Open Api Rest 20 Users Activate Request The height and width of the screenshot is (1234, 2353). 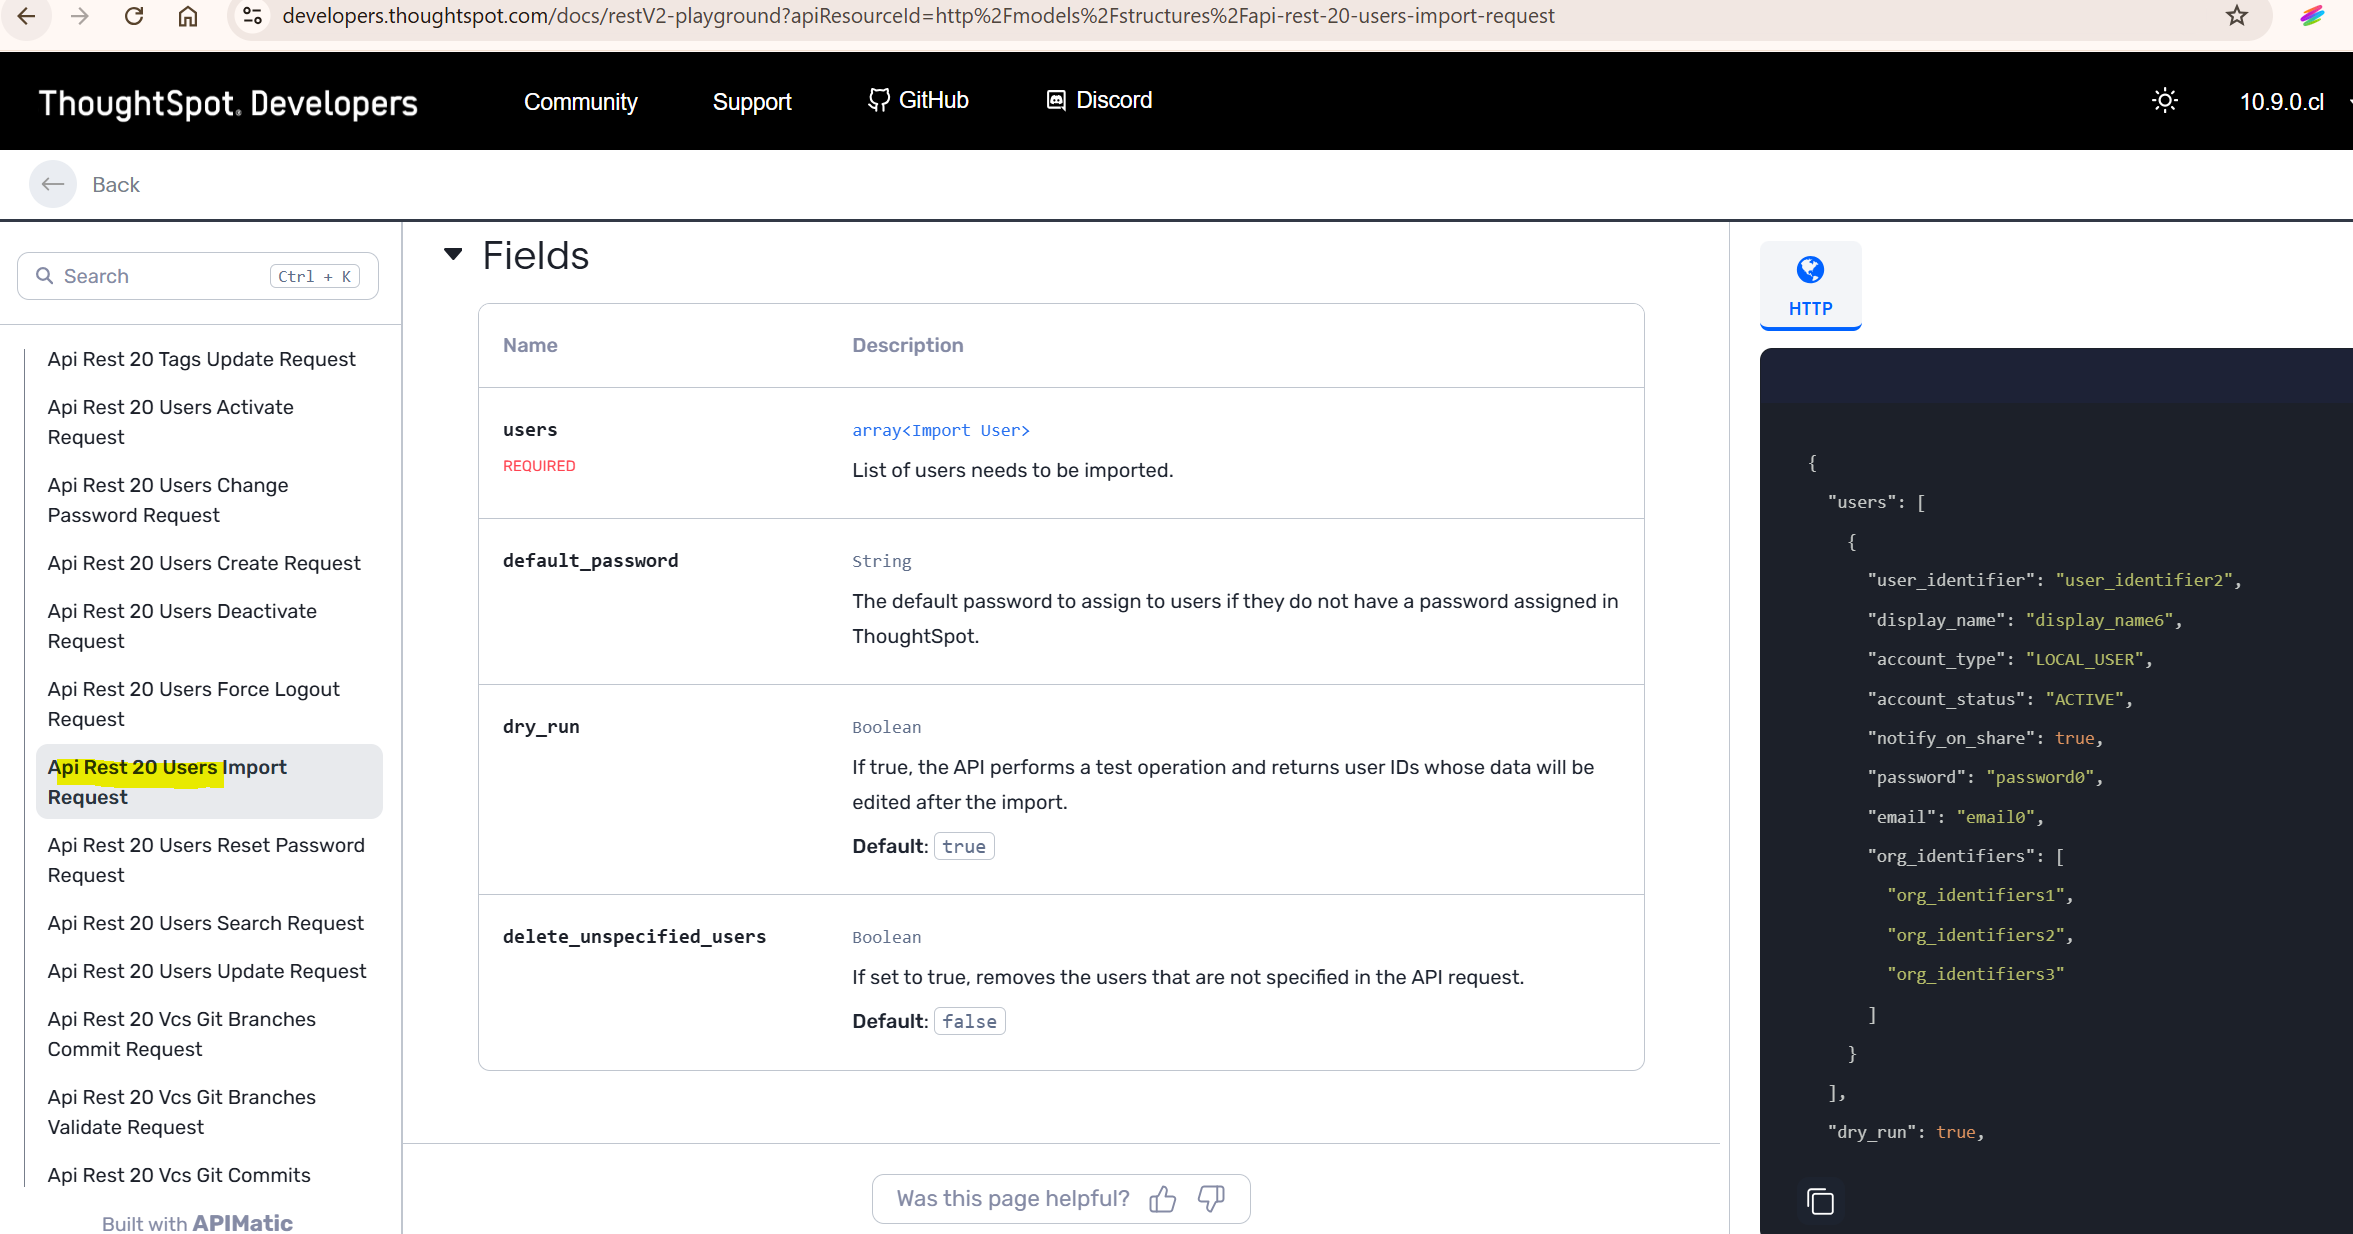click(x=171, y=422)
